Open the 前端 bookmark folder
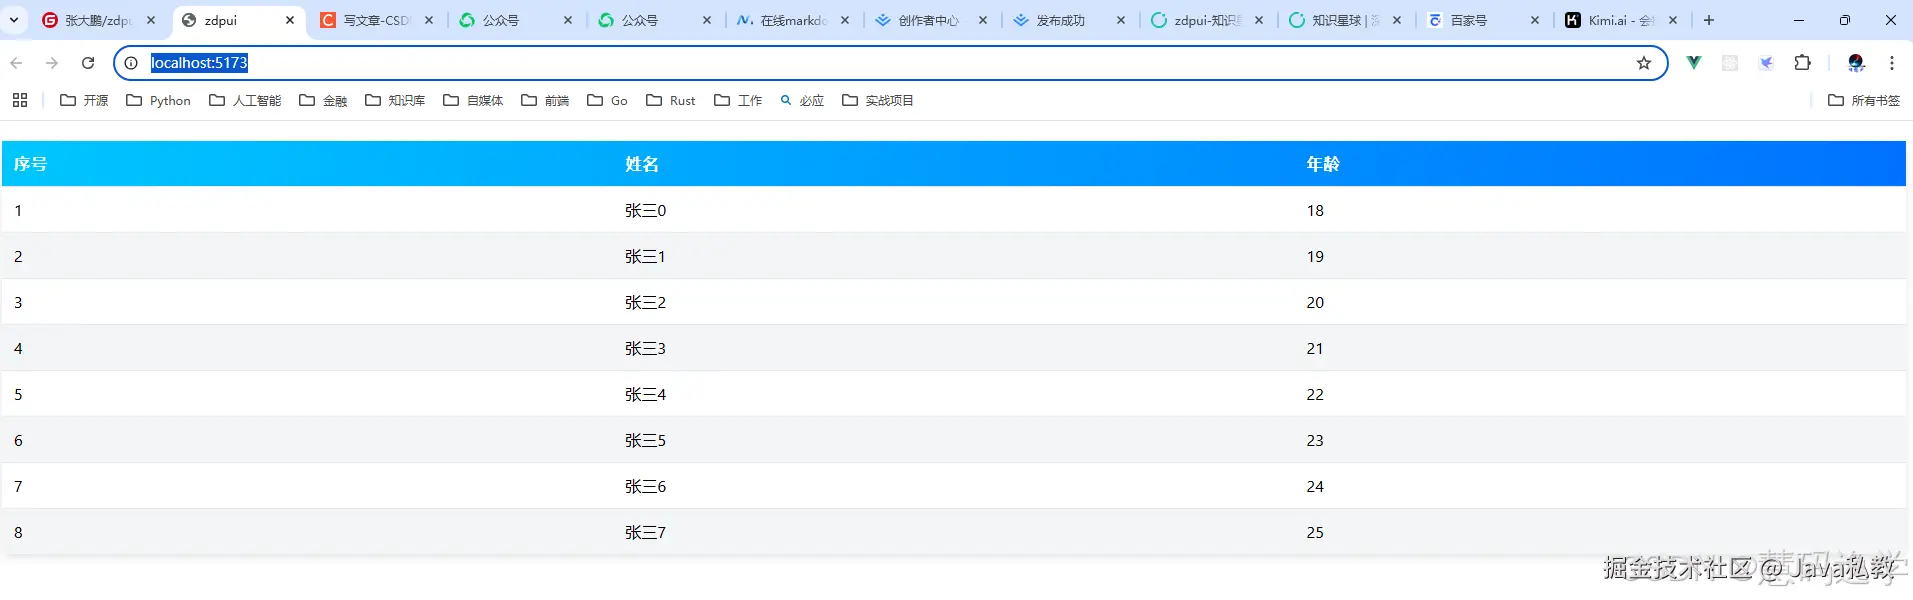 click(545, 100)
